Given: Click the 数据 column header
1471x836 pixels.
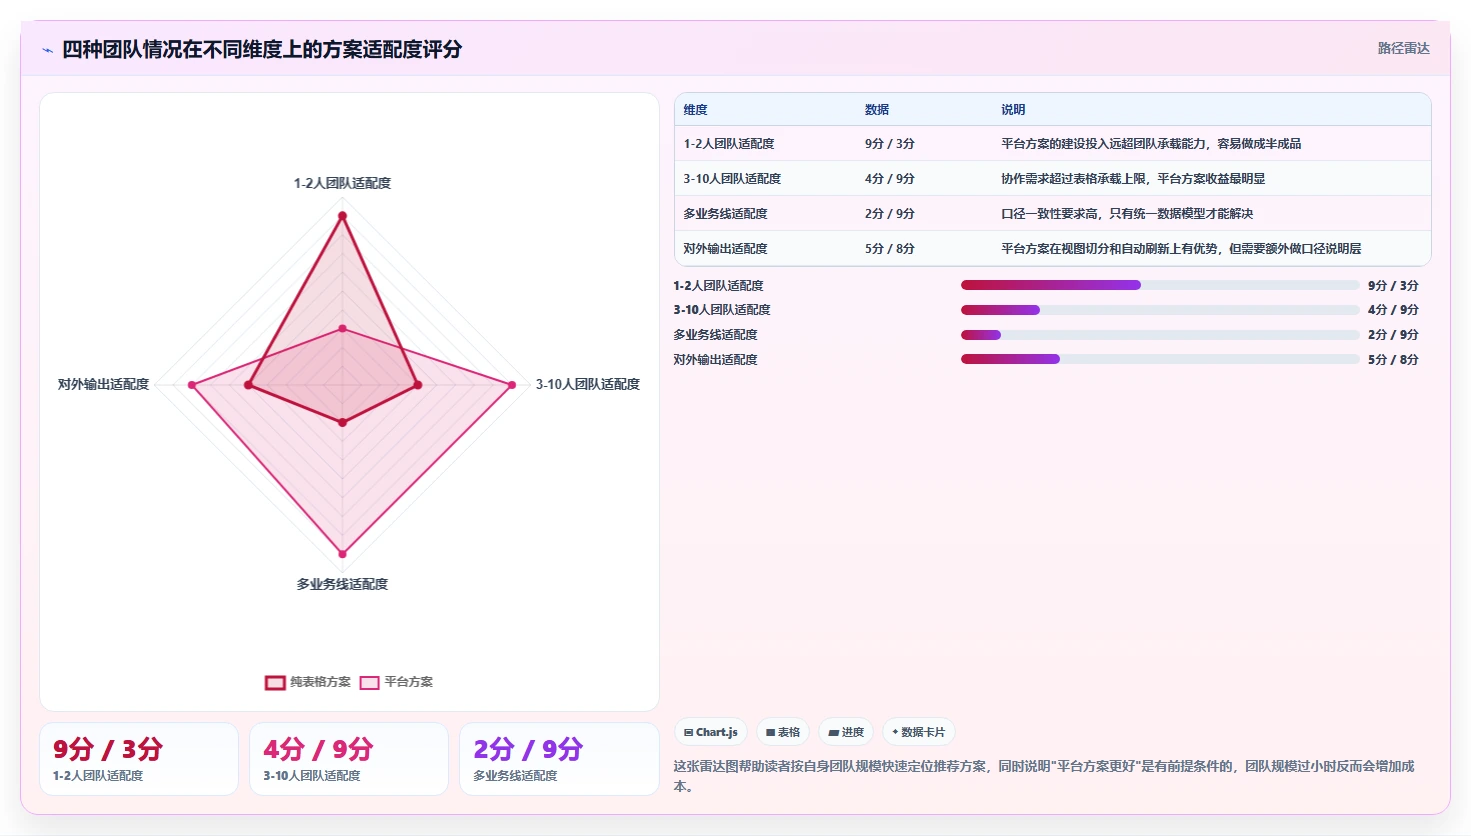Looking at the screenshot, I should (x=877, y=110).
